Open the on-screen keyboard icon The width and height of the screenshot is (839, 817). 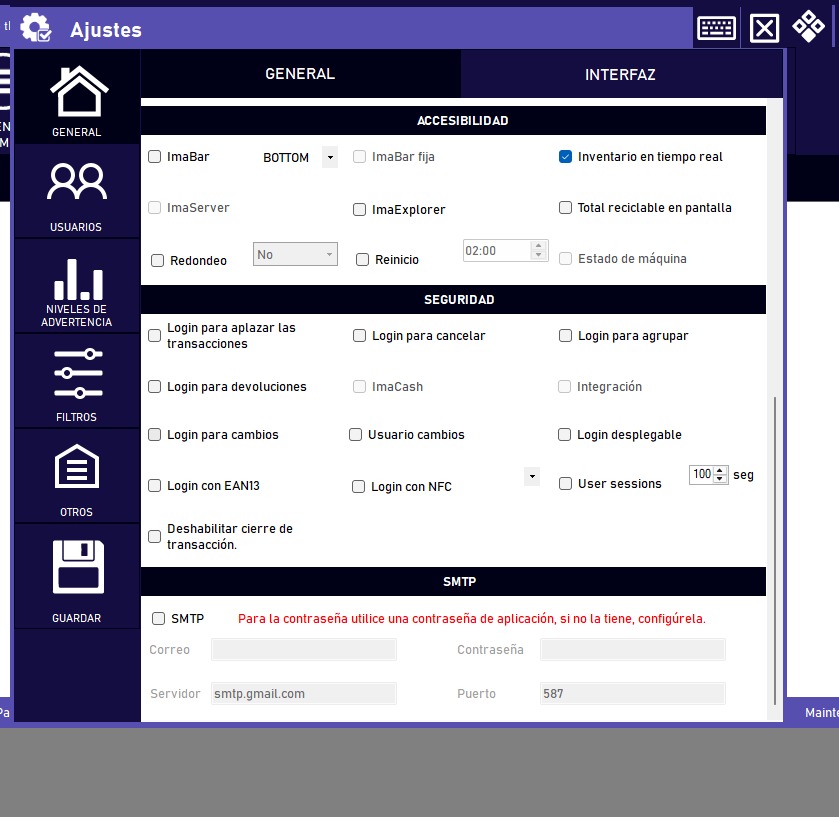(716, 28)
